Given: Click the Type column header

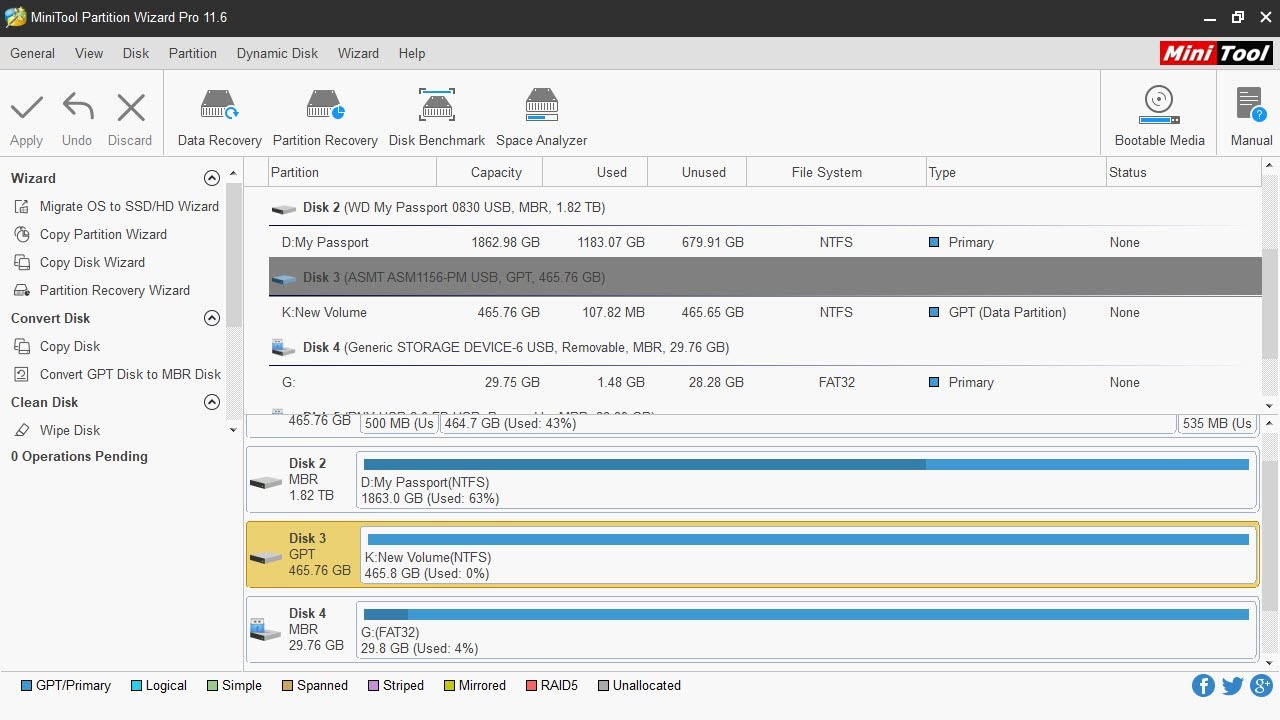Looking at the screenshot, I should coord(1016,172).
